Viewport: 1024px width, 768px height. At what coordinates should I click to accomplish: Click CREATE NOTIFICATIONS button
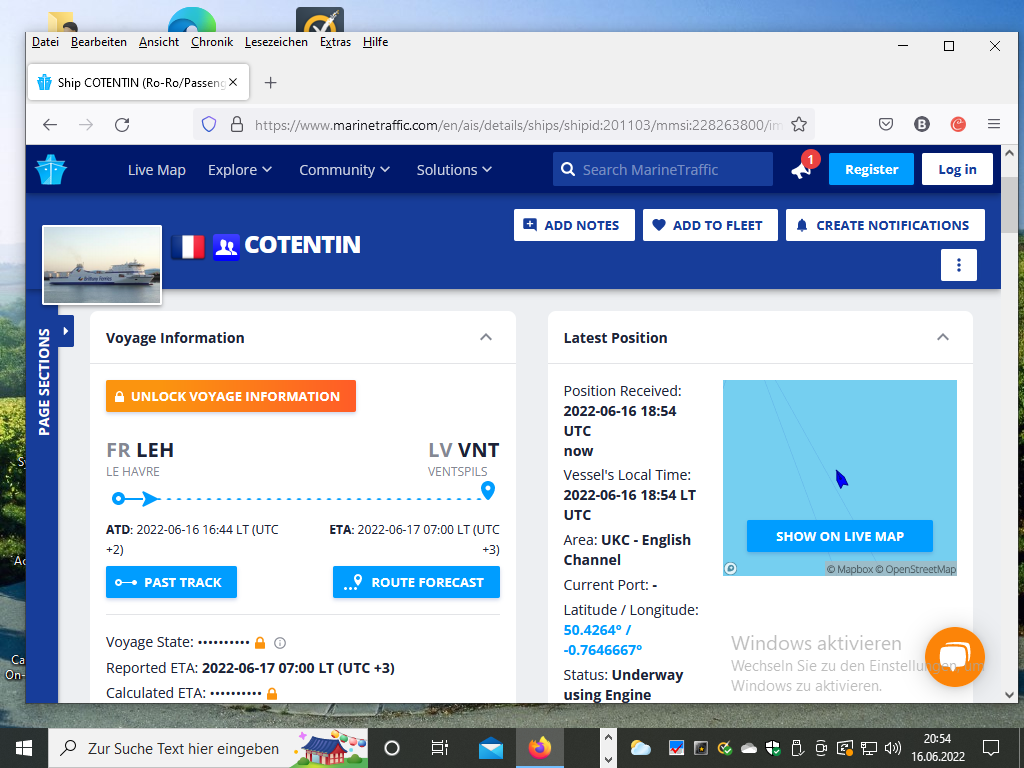click(885, 225)
